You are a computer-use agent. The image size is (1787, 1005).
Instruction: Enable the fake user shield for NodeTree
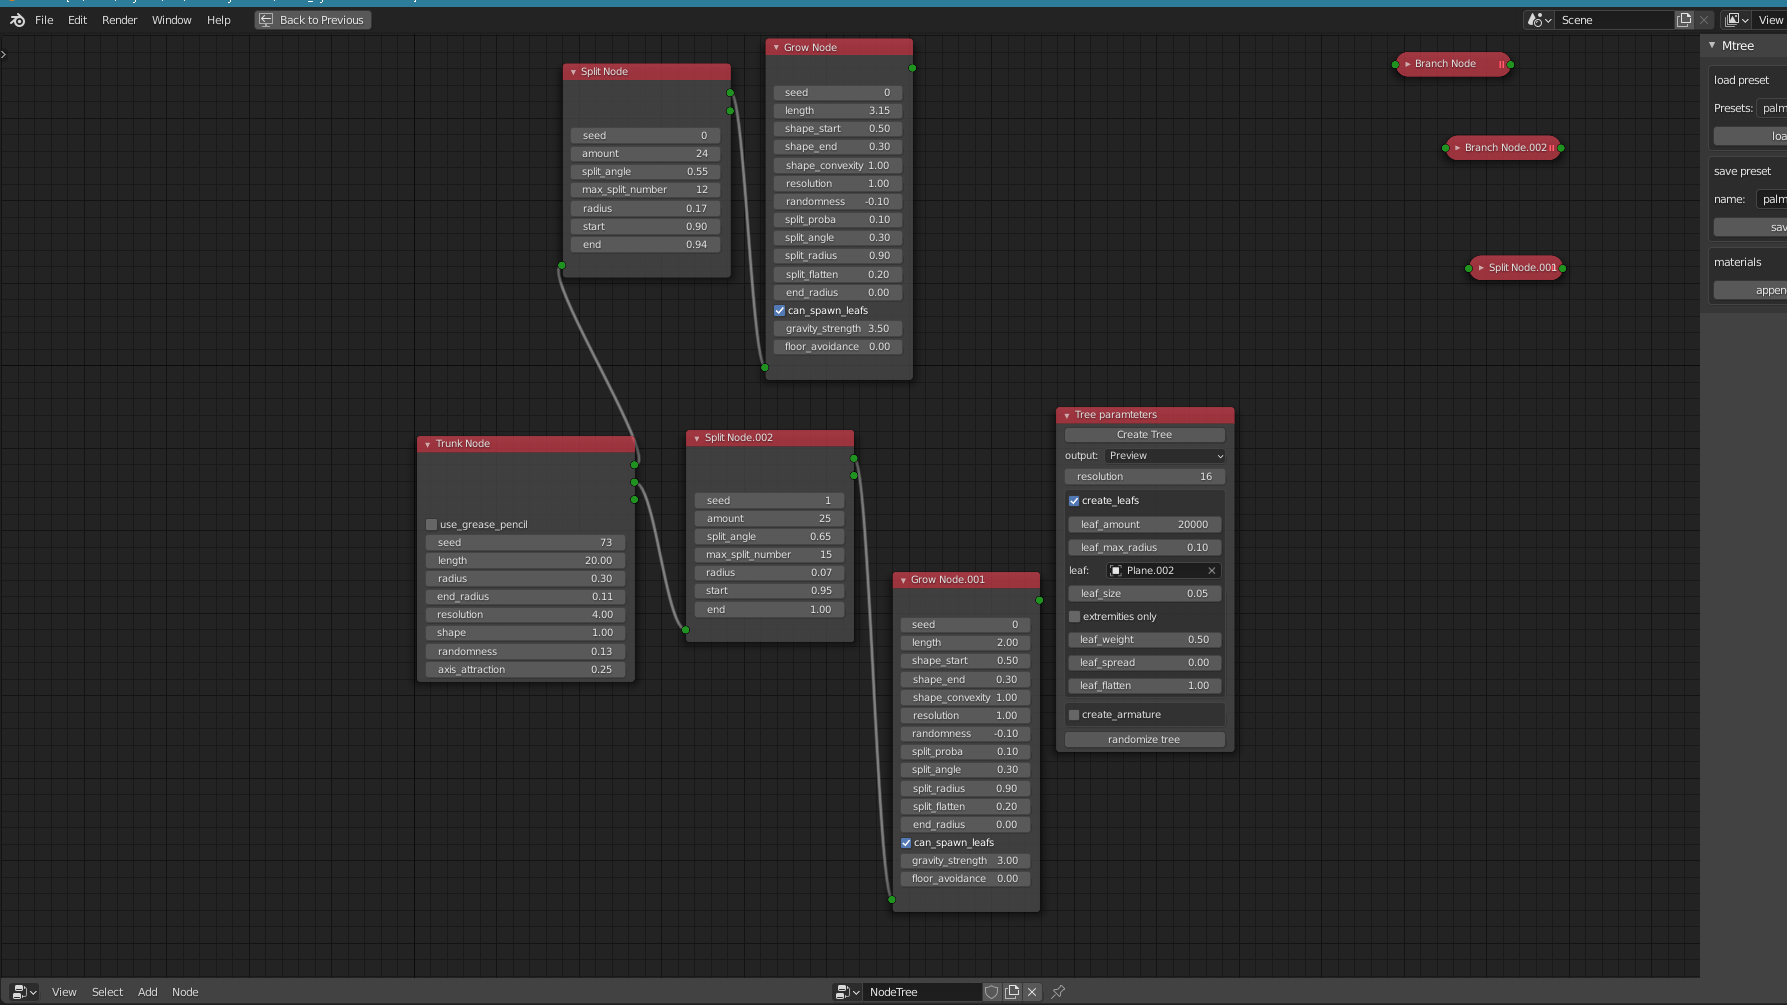[991, 991]
